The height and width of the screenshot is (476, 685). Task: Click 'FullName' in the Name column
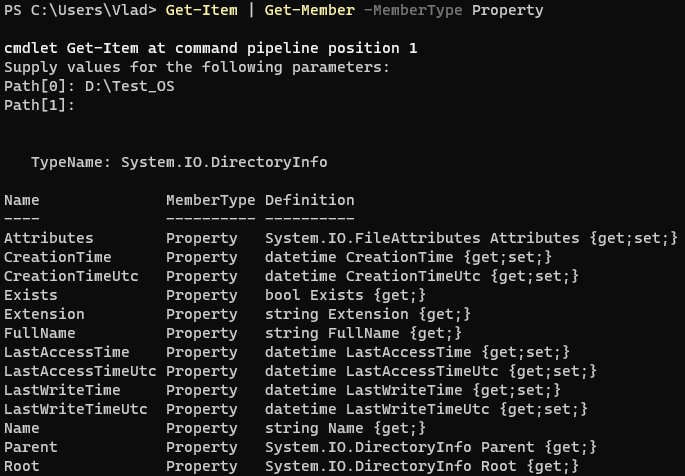click(x=39, y=333)
